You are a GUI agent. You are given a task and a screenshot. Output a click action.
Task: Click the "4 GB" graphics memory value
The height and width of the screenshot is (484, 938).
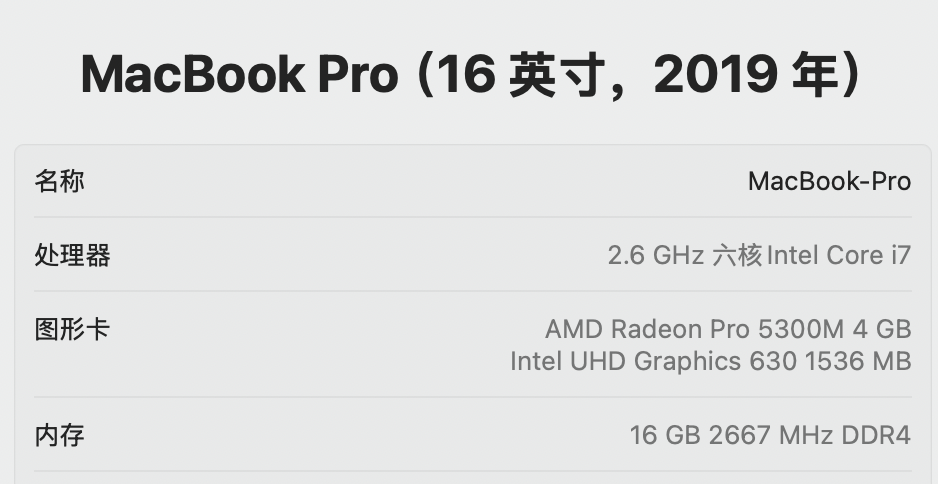tap(883, 328)
